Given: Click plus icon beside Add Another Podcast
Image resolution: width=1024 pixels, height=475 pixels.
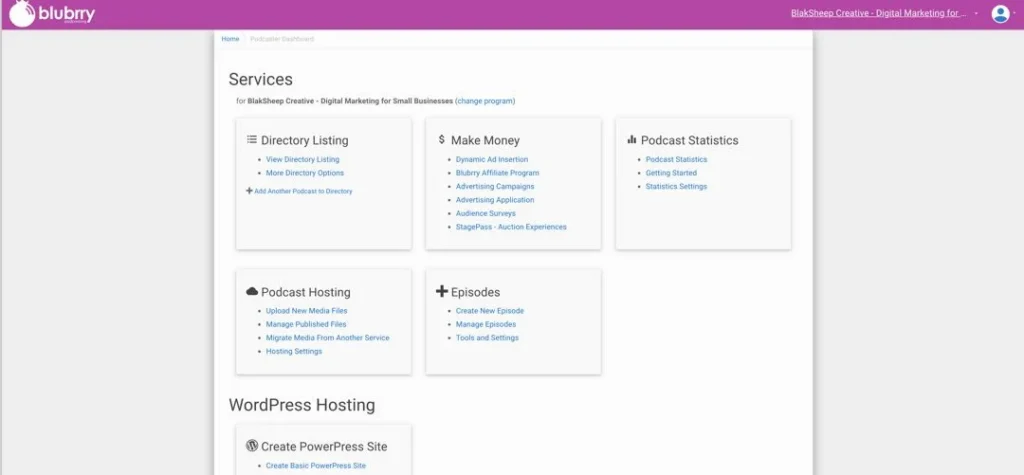Looking at the screenshot, I should [x=249, y=191].
